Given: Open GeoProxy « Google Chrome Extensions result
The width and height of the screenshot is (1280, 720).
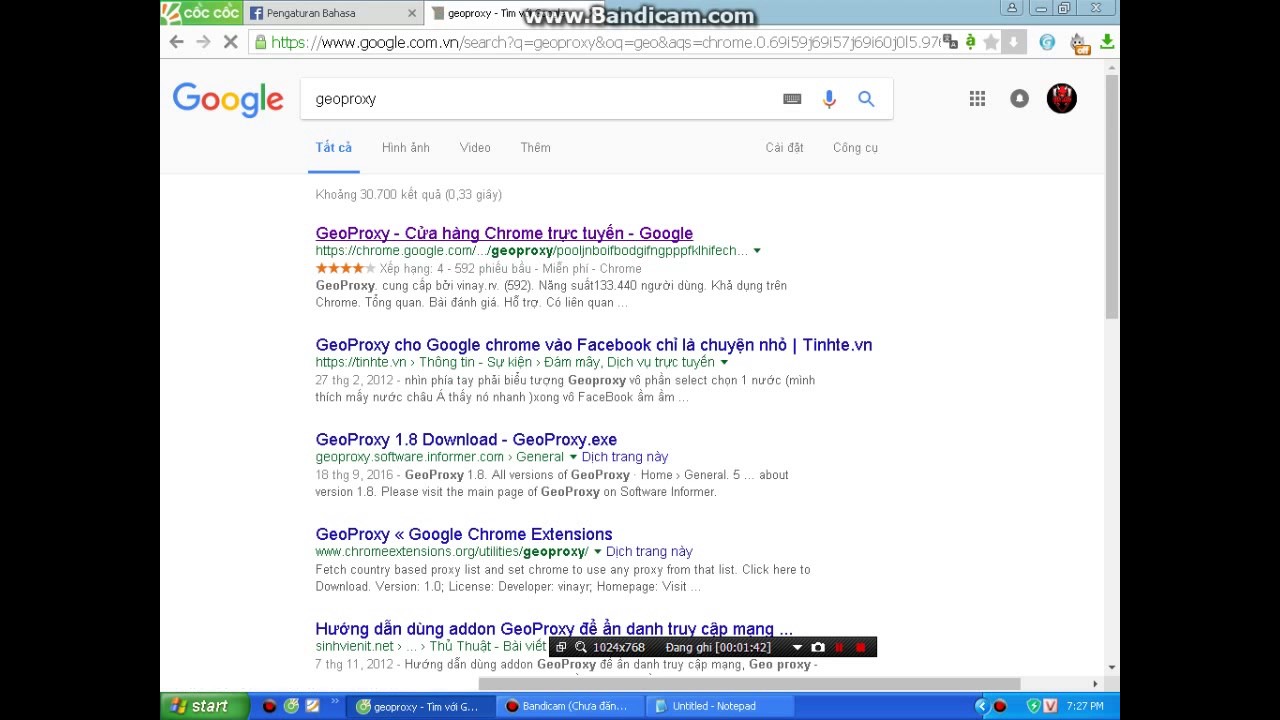Looking at the screenshot, I should coord(464,534).
